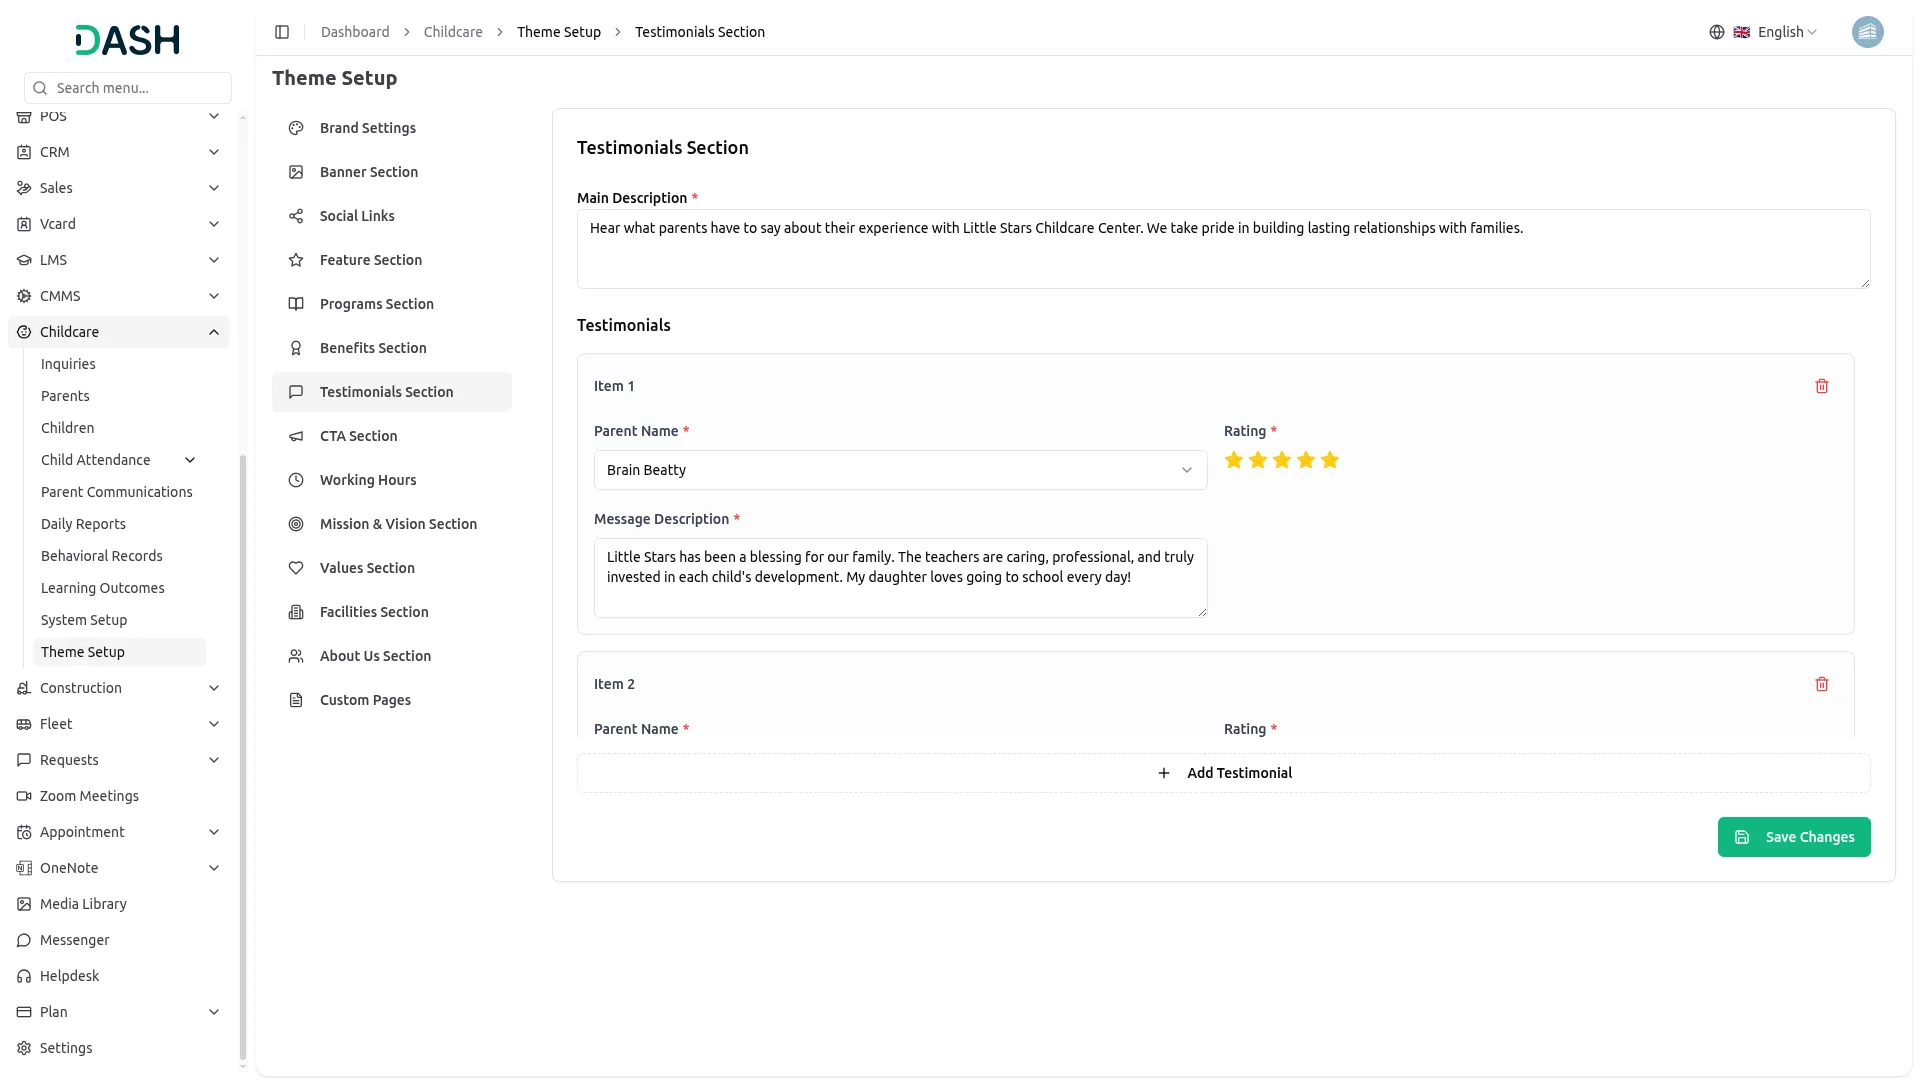
Task: Toggle the sidebar panel icon
Action: (282, 32)
